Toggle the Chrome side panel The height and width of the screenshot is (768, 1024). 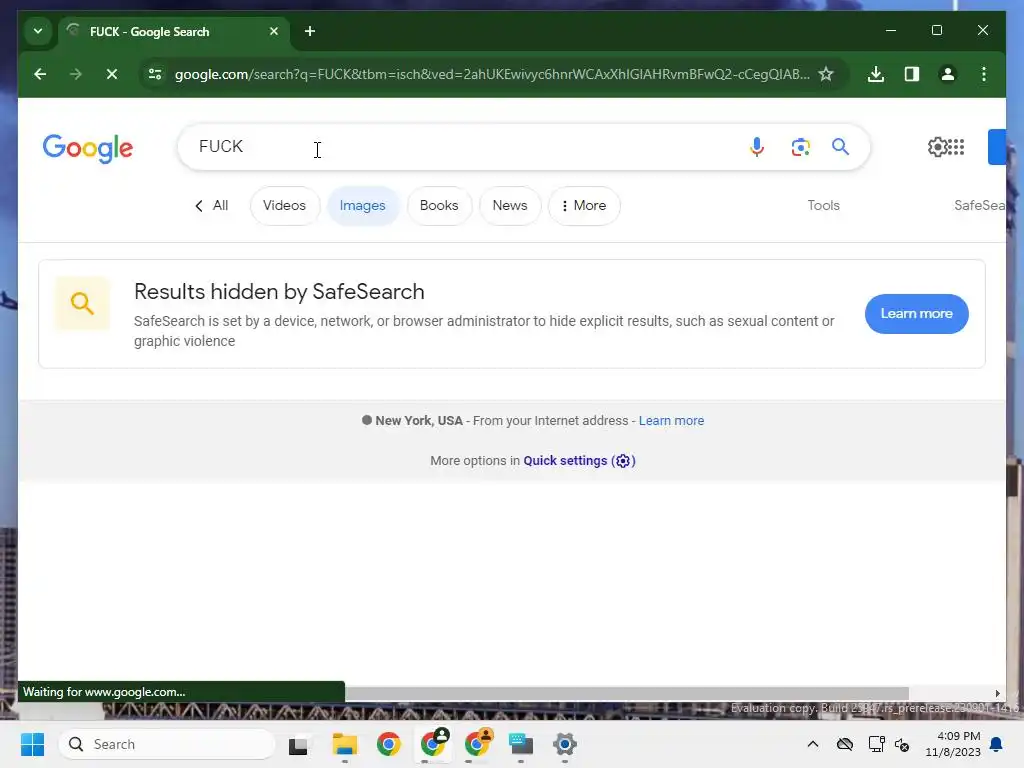(912, 74)
